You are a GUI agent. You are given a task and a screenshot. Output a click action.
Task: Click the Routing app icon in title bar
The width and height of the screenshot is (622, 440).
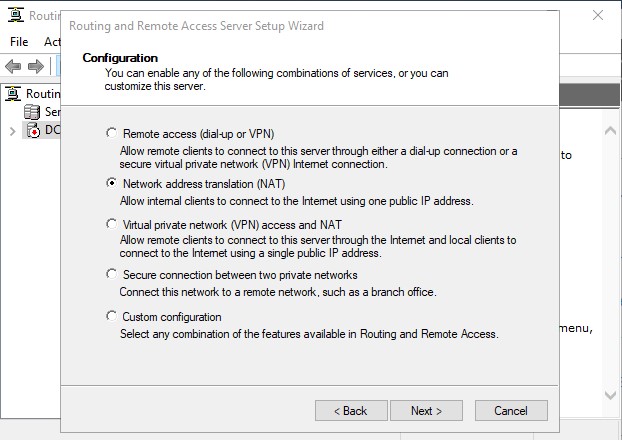click(x=16, y=15)
